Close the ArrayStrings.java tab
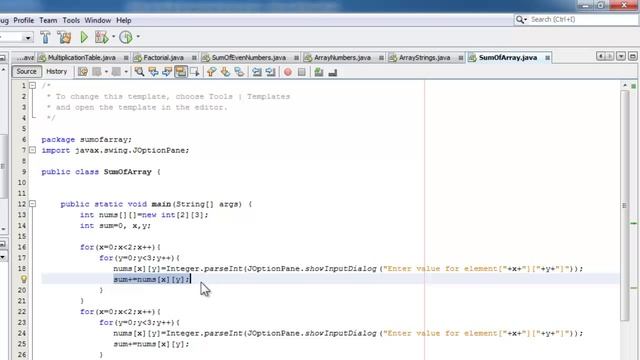Screen dimensions: 640x360 pyautogui.click(x=461, y=58)
